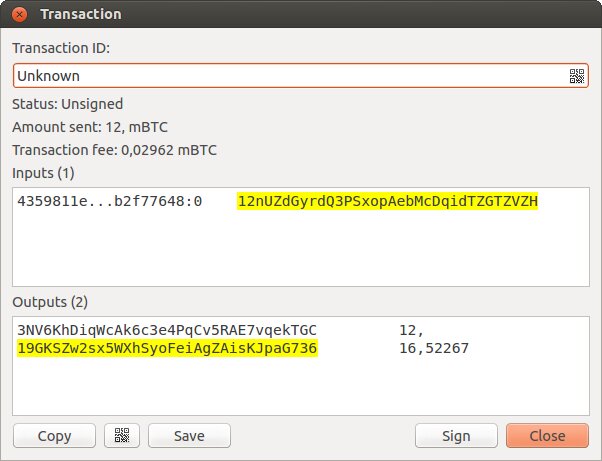Save the transaction to file
Viewport: 602px width, 461px height.
[189, 435]
